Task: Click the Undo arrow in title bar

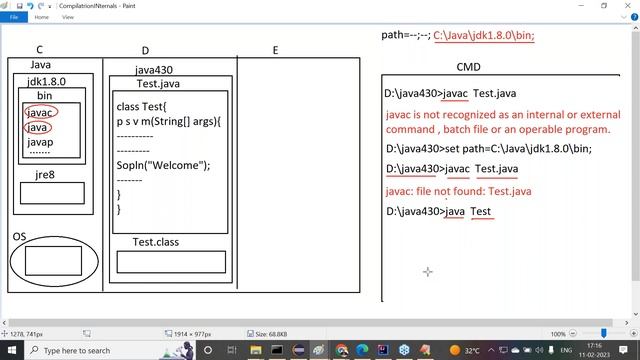Action: [30, 6]
